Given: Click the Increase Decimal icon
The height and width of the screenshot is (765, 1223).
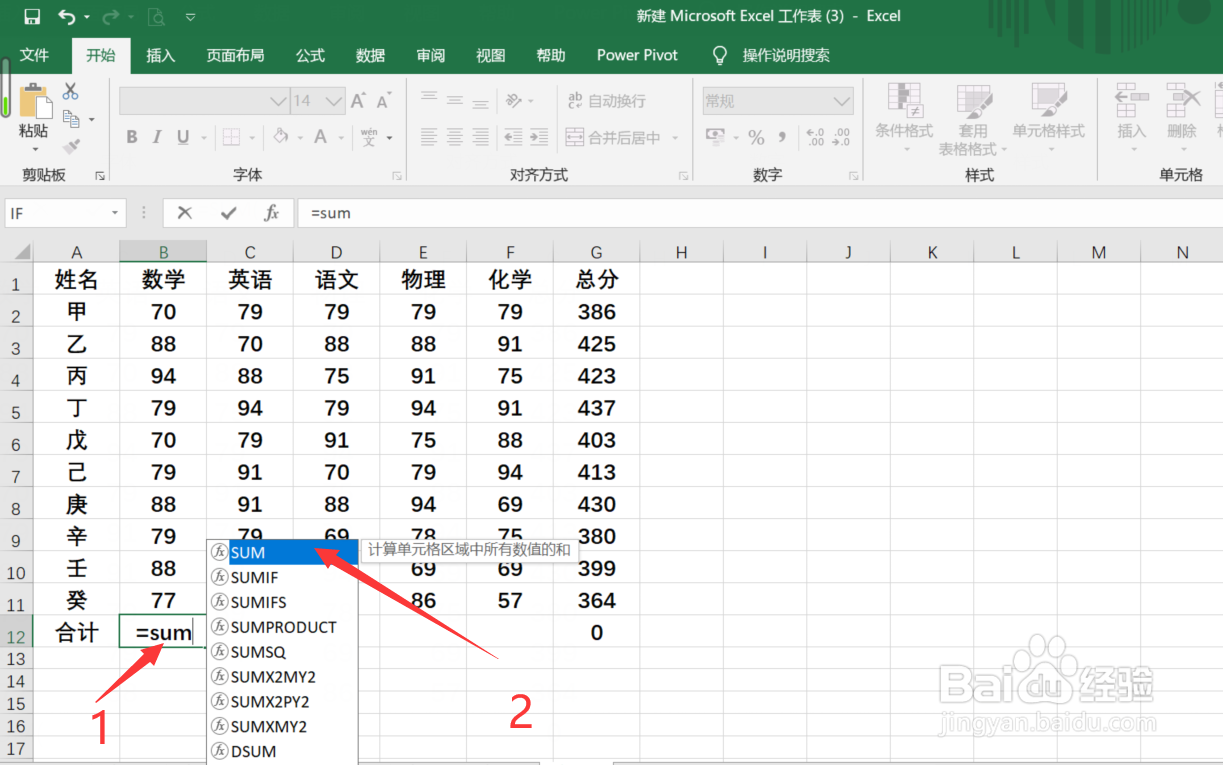Looking at the screenshot, I should pyautogui.click(x=814, y=137).
